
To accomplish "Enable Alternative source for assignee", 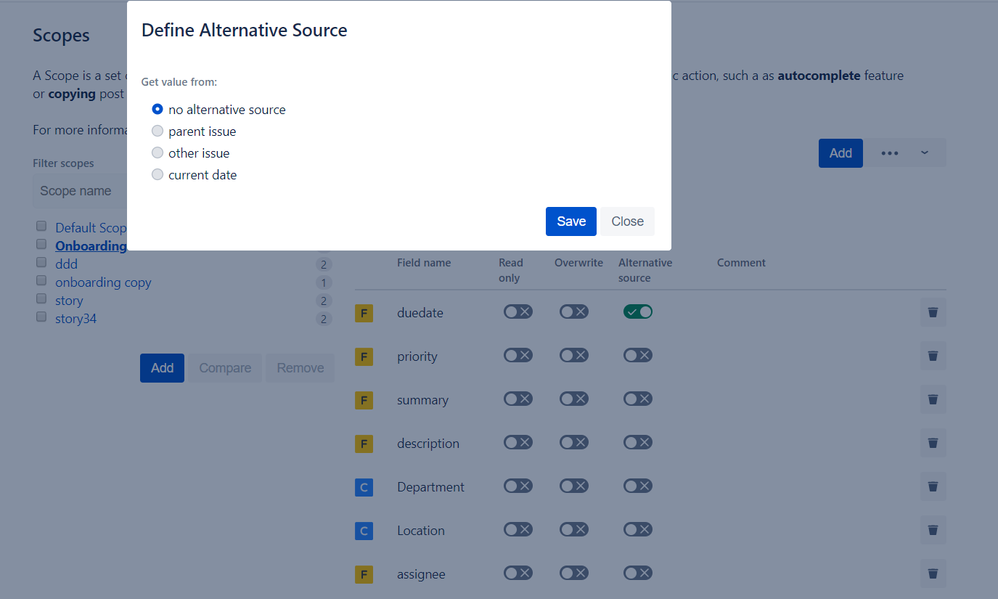I will click(x=638, y=573).
